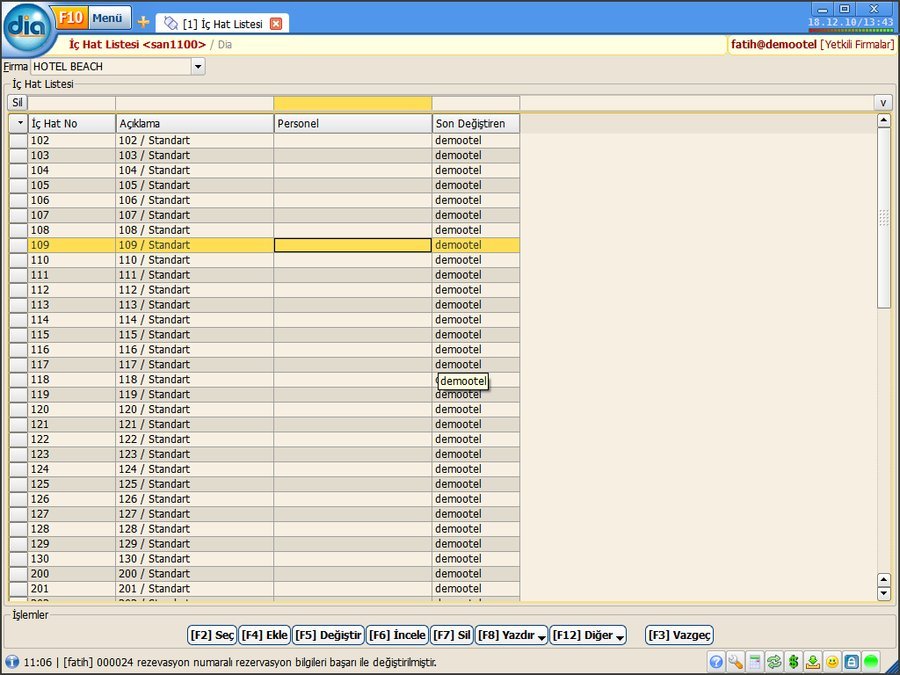Open the Yetkili Firmalar link
This screenshot has height=675, width=900.
857,44
